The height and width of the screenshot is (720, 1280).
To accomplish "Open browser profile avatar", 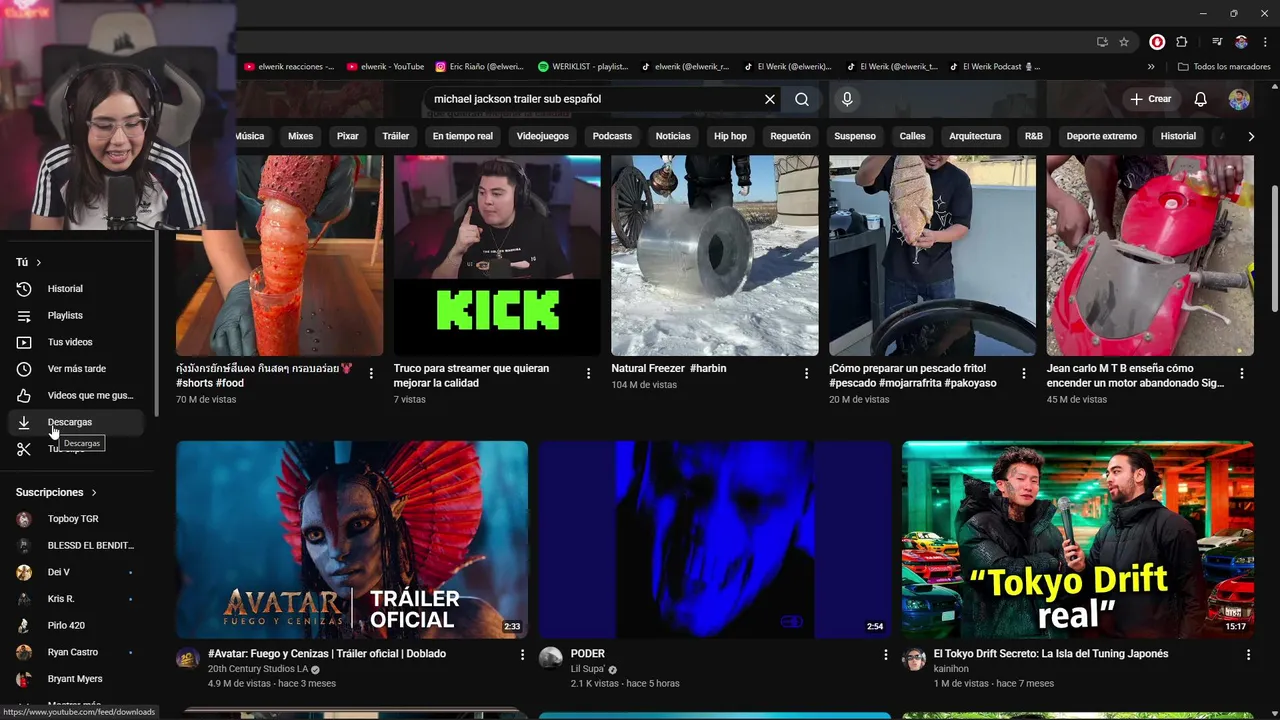I will 1241,42.
